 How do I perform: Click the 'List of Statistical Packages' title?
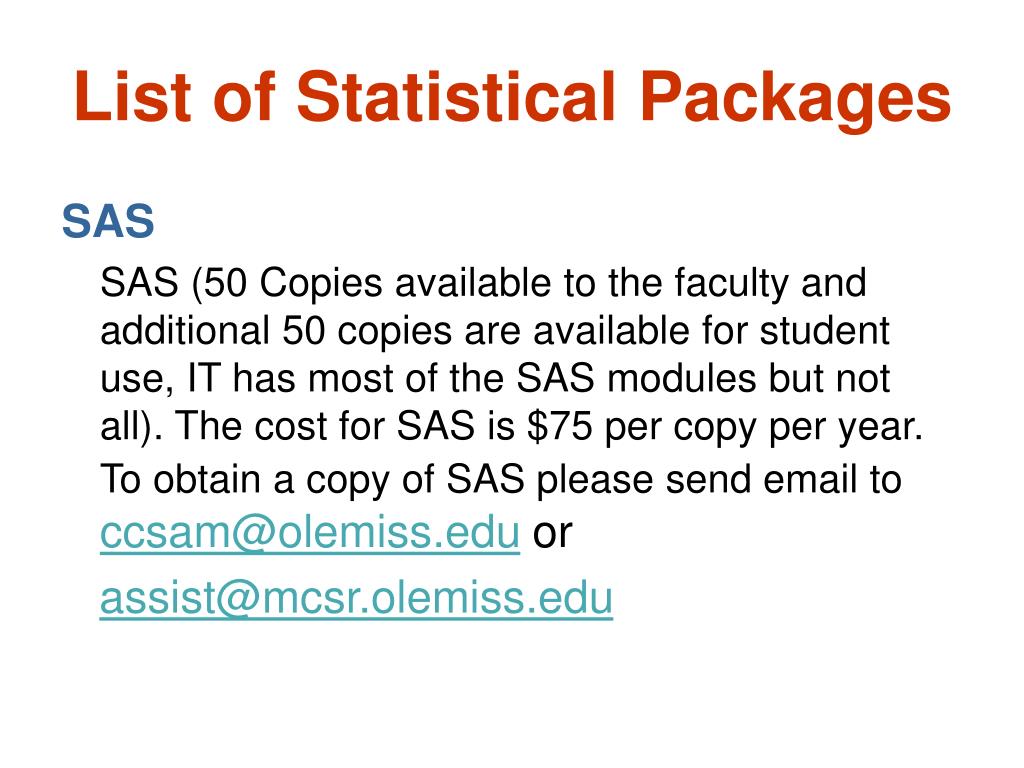[x=513, y=98]
